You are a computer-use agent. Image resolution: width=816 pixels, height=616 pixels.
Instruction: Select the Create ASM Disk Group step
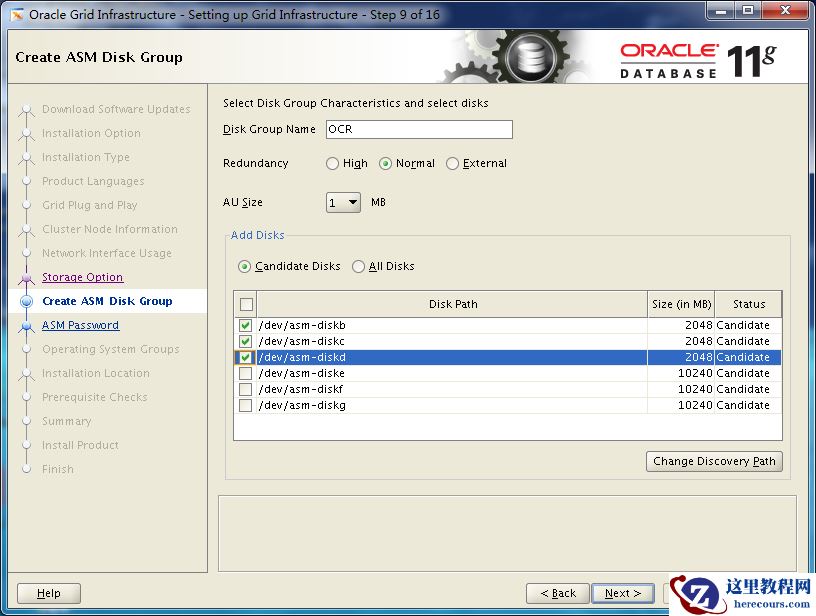point(107,301)
